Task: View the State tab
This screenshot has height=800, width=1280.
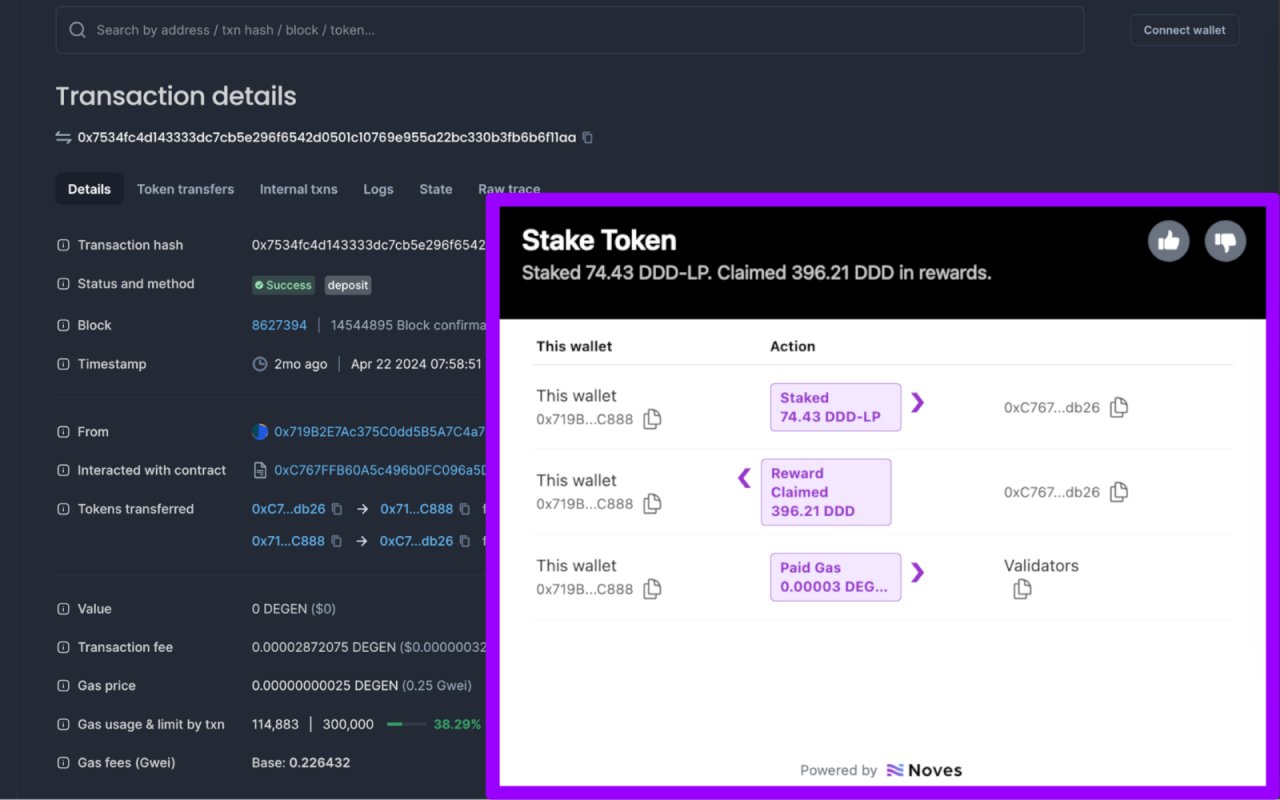Action: pyautogui.click(x=436, y=189)
